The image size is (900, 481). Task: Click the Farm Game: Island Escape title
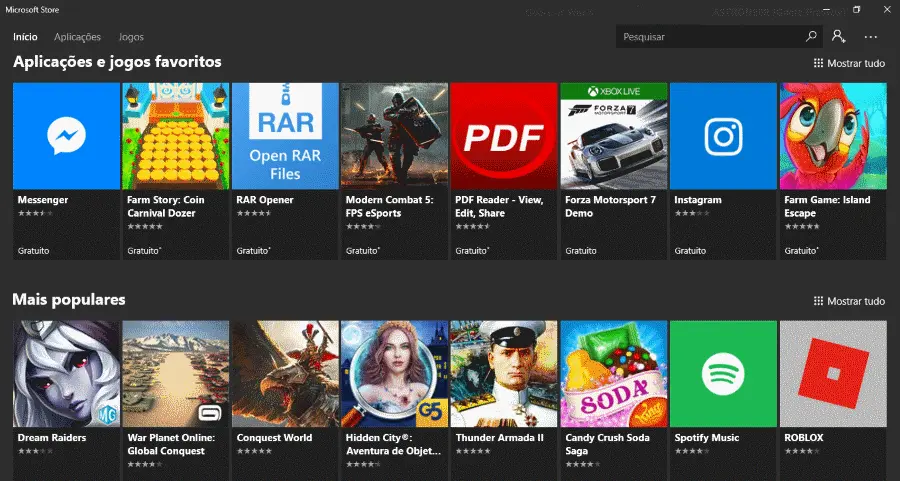coord(827,207)
